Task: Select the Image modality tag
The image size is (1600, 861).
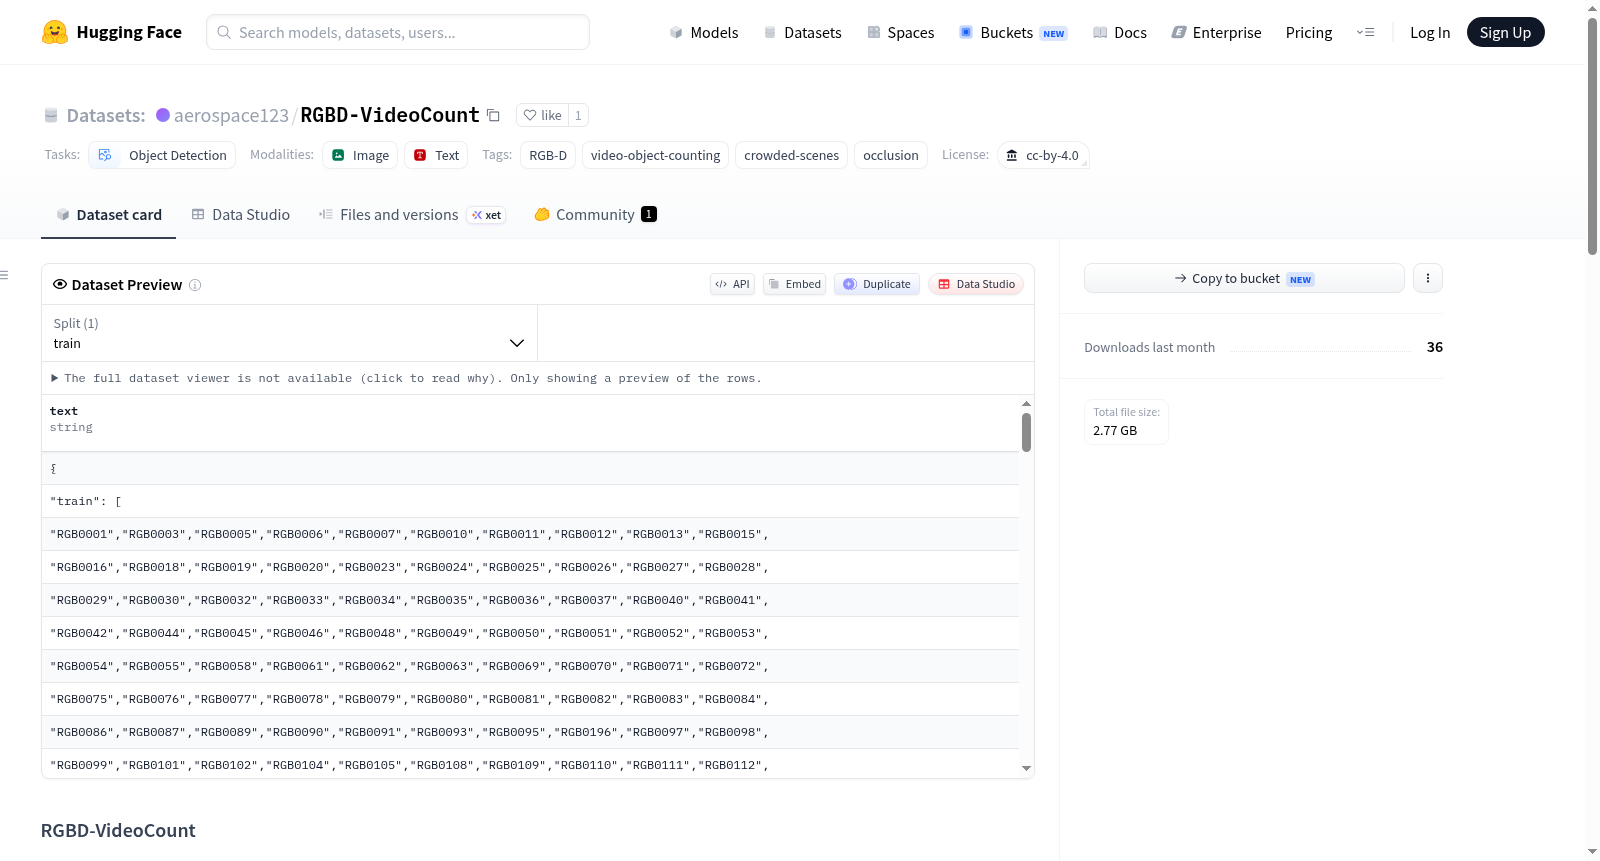Action: pyautogui.click(x=360, y=155)
